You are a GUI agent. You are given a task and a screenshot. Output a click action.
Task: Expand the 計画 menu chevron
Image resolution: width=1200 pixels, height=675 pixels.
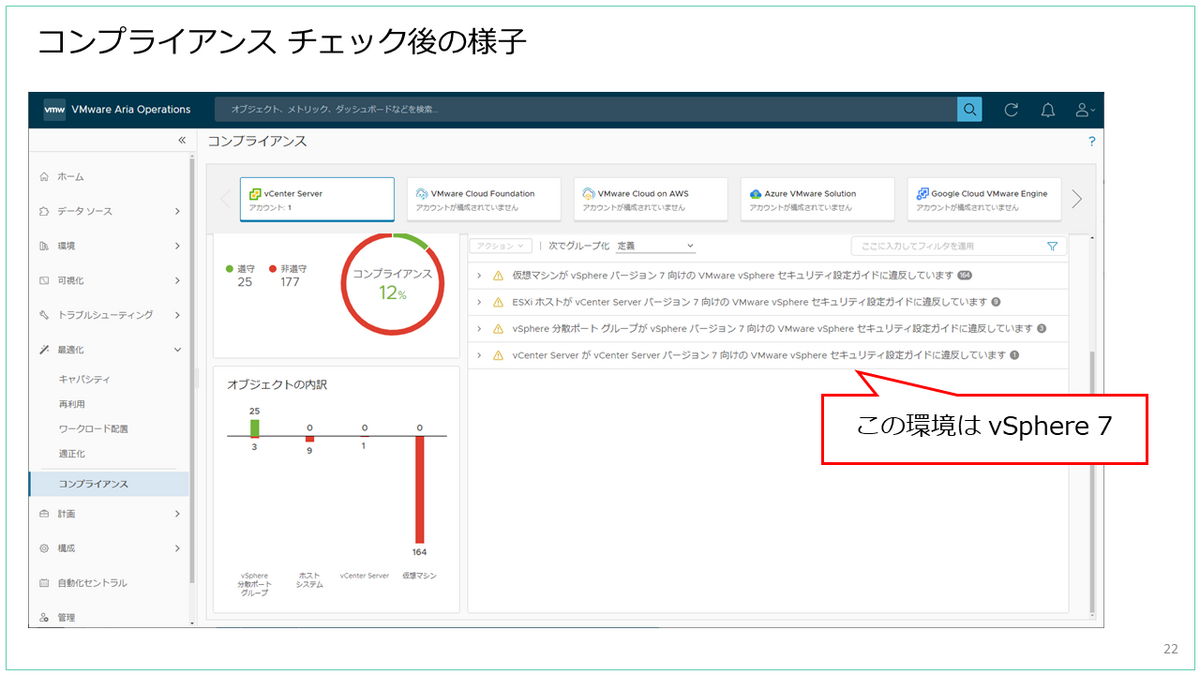177,514
